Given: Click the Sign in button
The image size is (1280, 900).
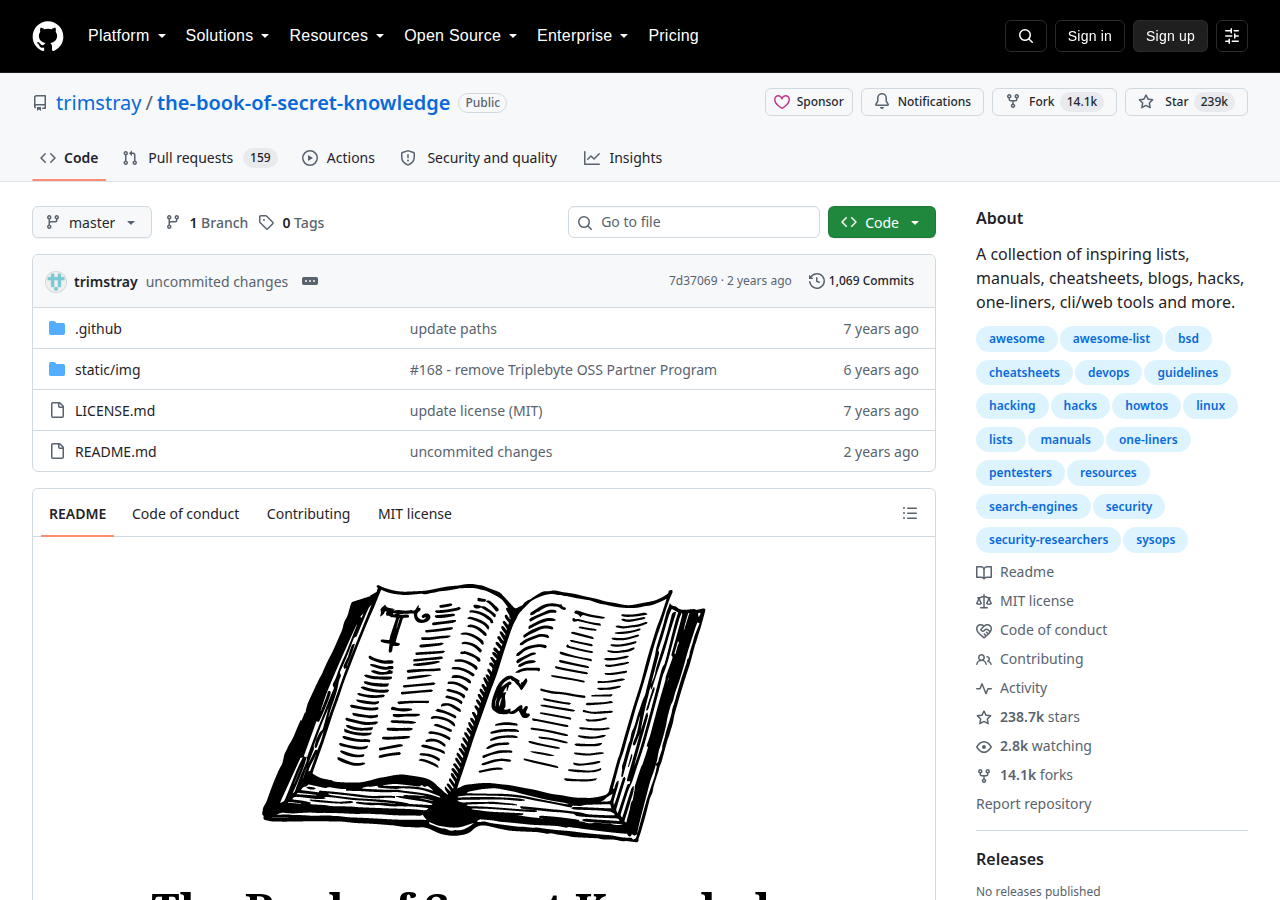Looking at the screenshot, I should pos(1090,36).
